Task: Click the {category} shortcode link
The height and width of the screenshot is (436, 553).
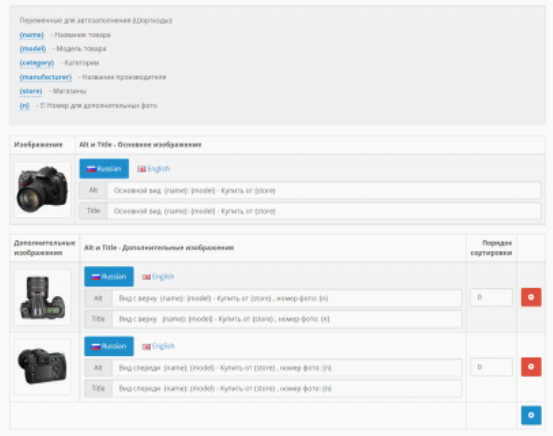Action: click(x=37, y=63)
